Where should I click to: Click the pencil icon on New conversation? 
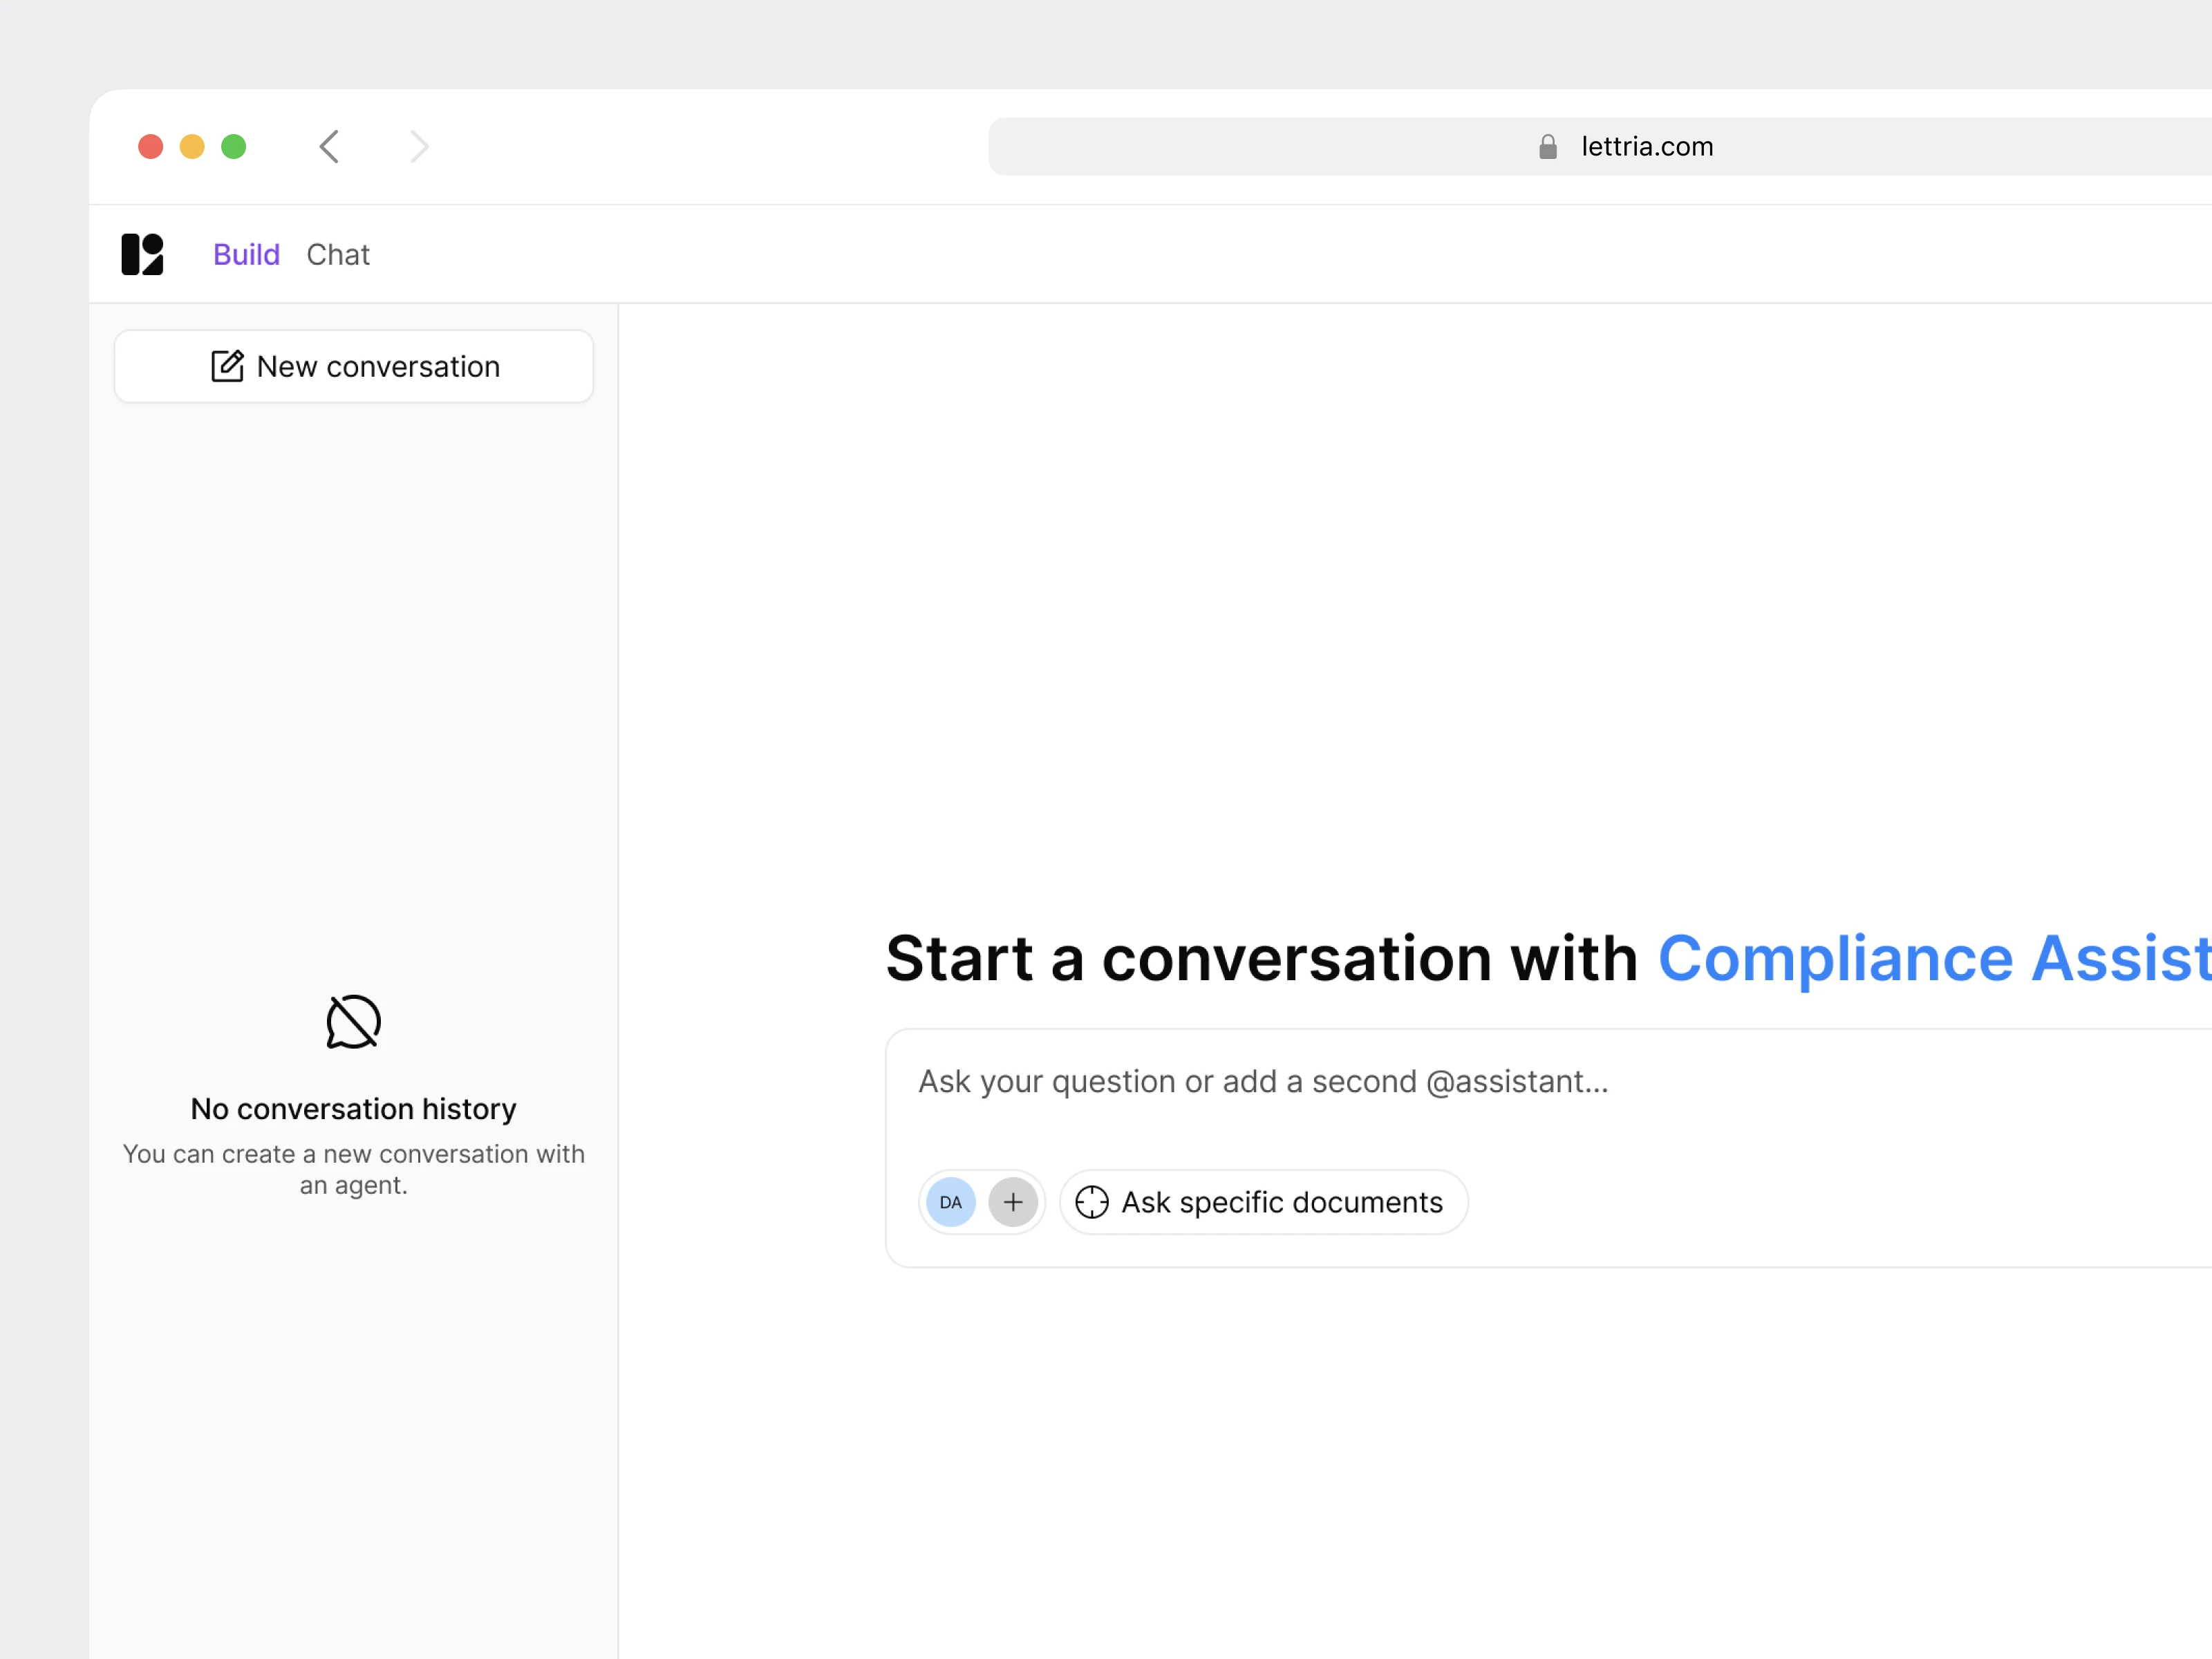pos(227,366)
